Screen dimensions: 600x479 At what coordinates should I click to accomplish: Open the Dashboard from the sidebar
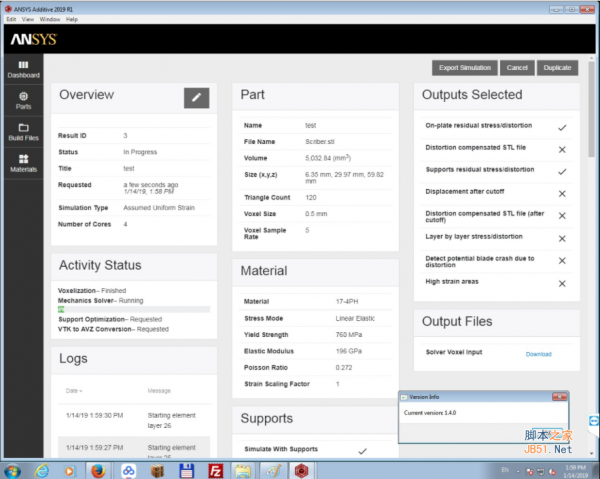click(23, 69)
